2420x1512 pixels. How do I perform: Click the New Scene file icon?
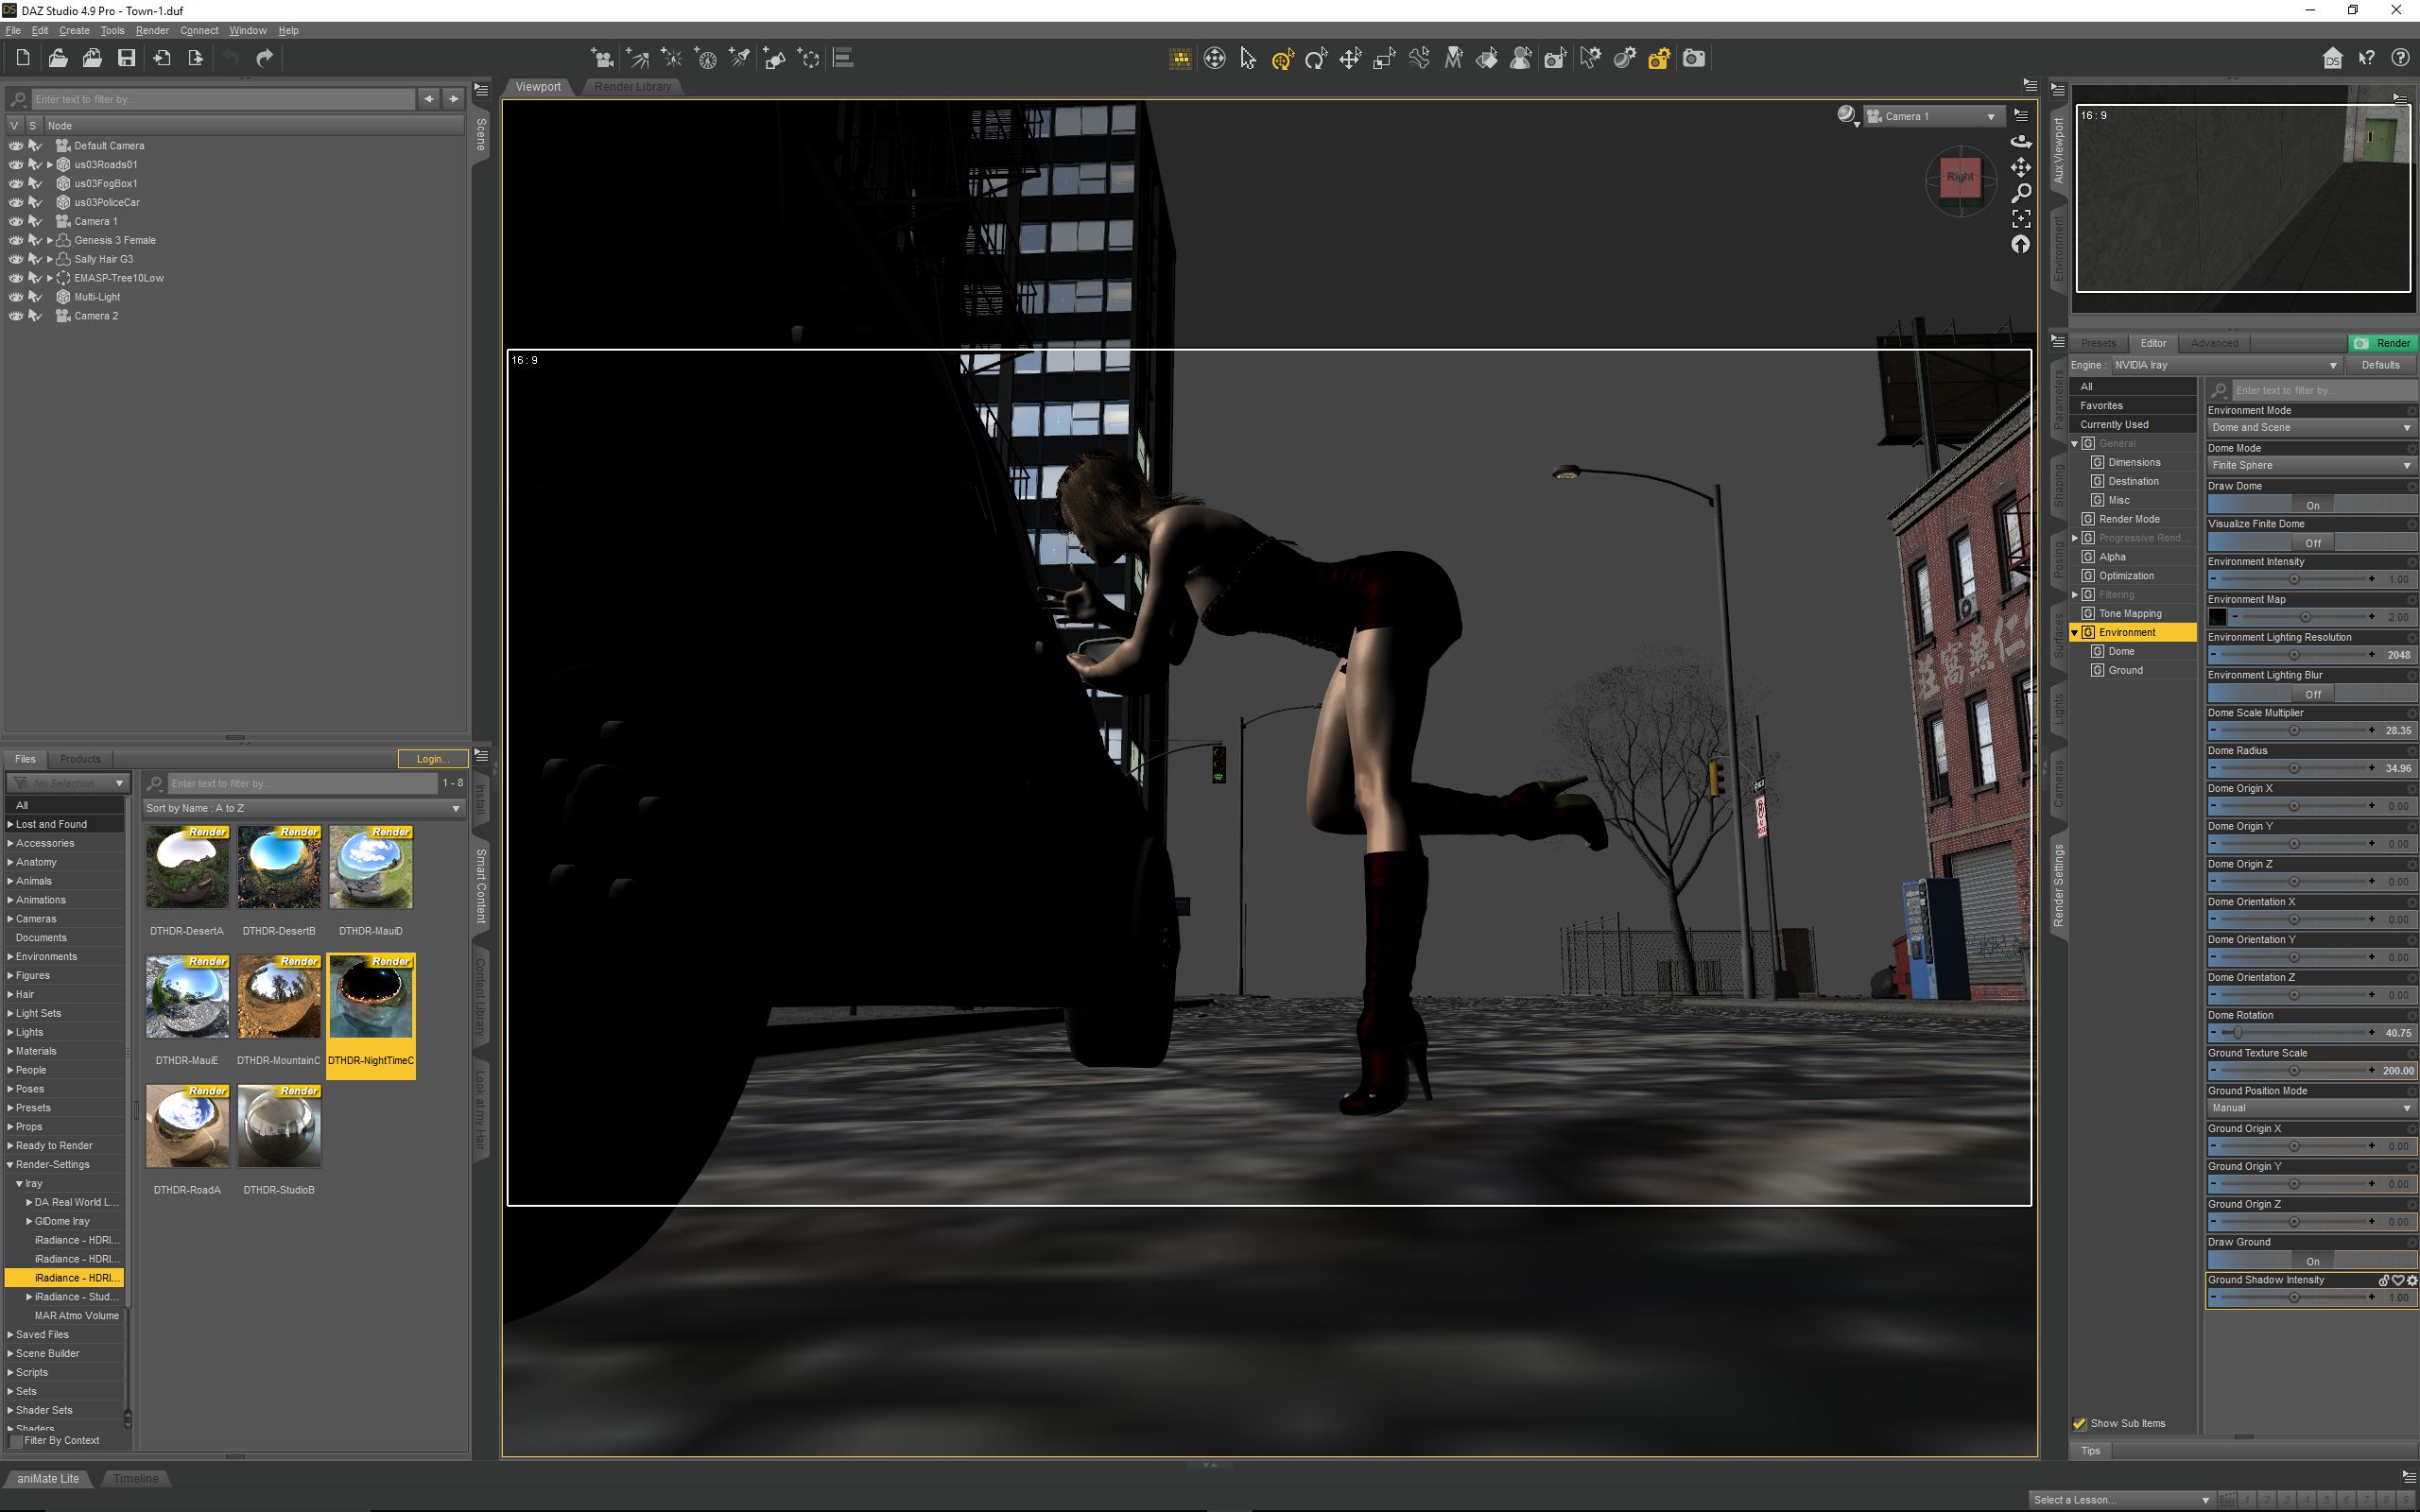click(22, 58)
